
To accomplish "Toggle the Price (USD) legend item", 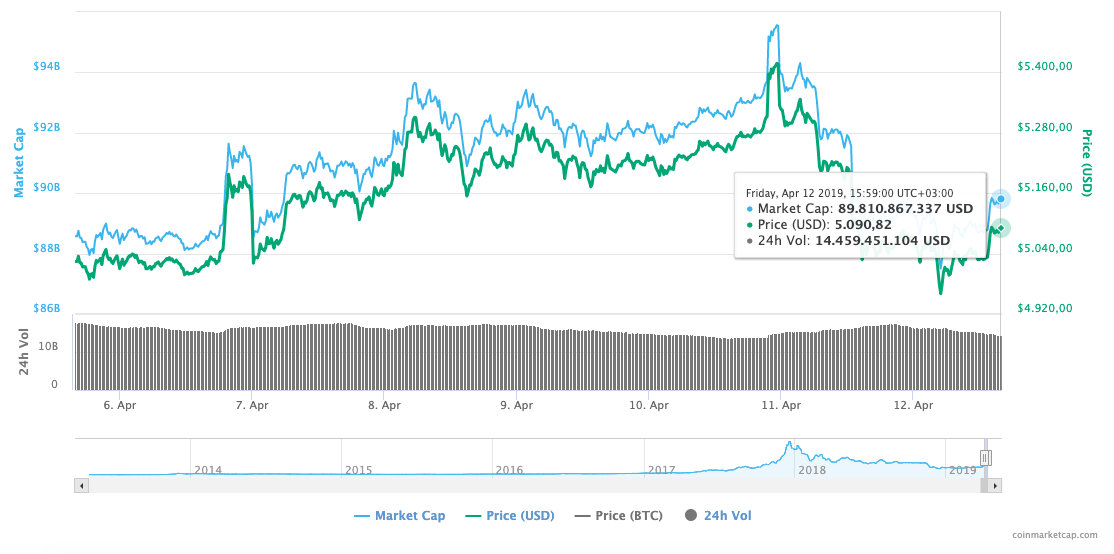I will point(509,516).
